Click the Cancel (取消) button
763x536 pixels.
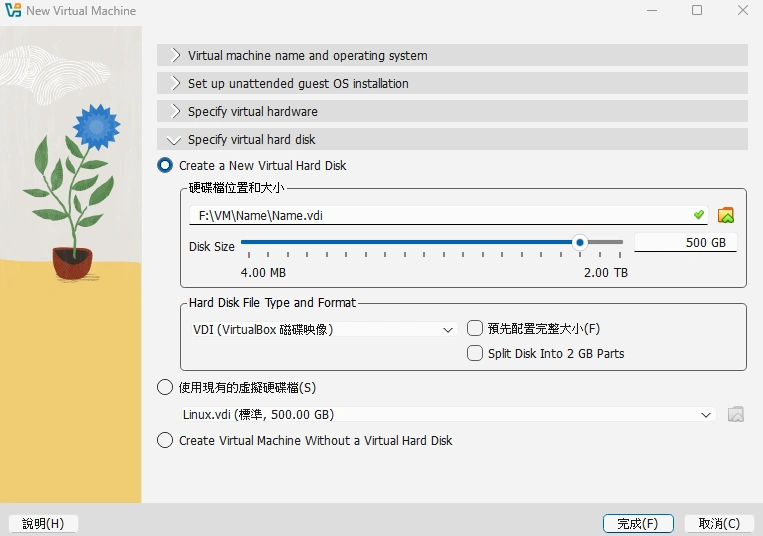pyautogui.click(x=720, y=523)
